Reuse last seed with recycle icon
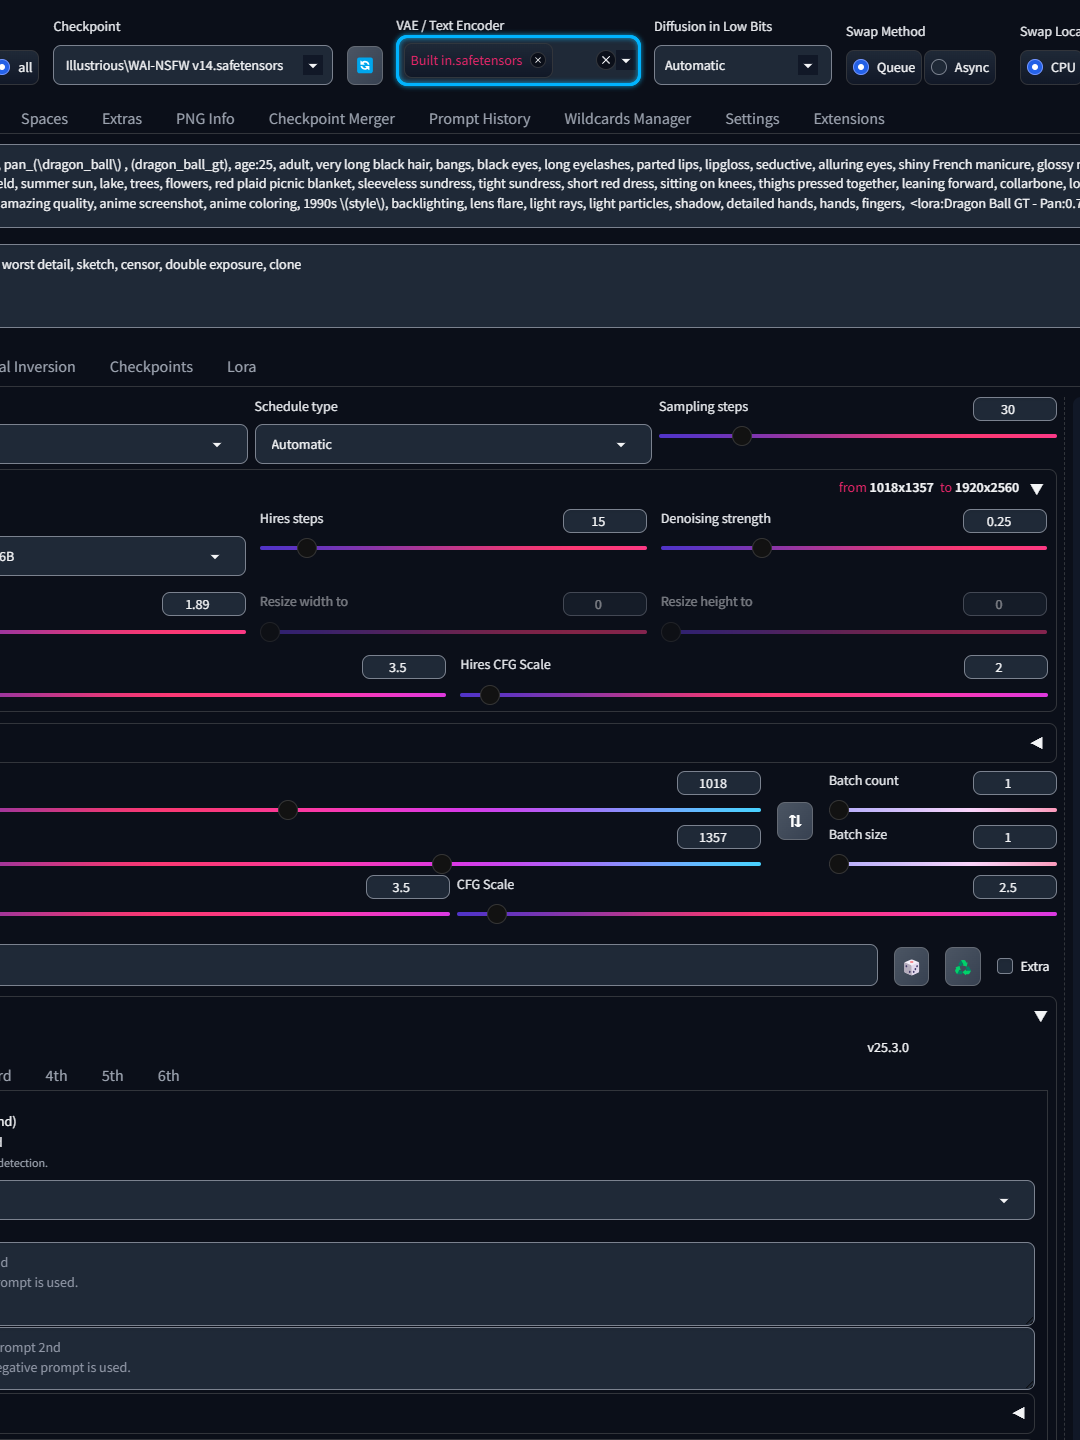The height and width of the screenshot is (1440, 1080). click(x=963, y=967)
